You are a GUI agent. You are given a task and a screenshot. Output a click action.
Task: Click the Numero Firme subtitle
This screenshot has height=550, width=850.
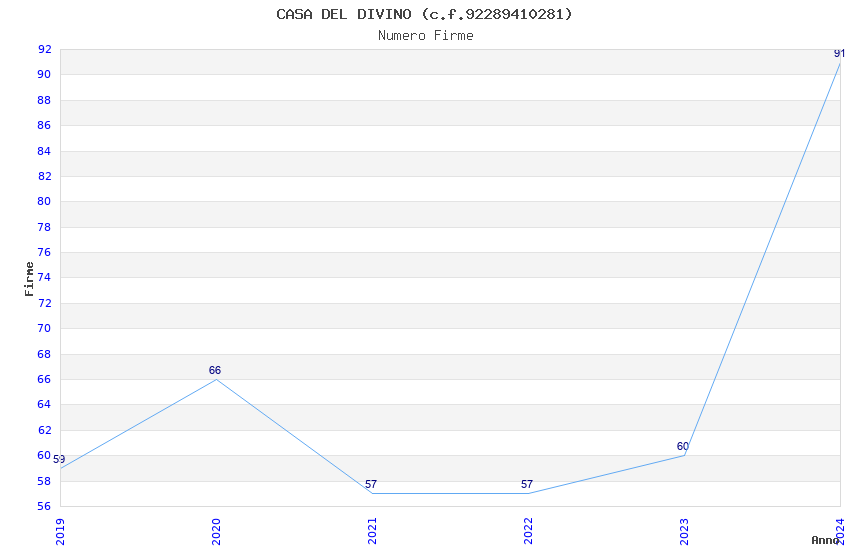[426, 36]
